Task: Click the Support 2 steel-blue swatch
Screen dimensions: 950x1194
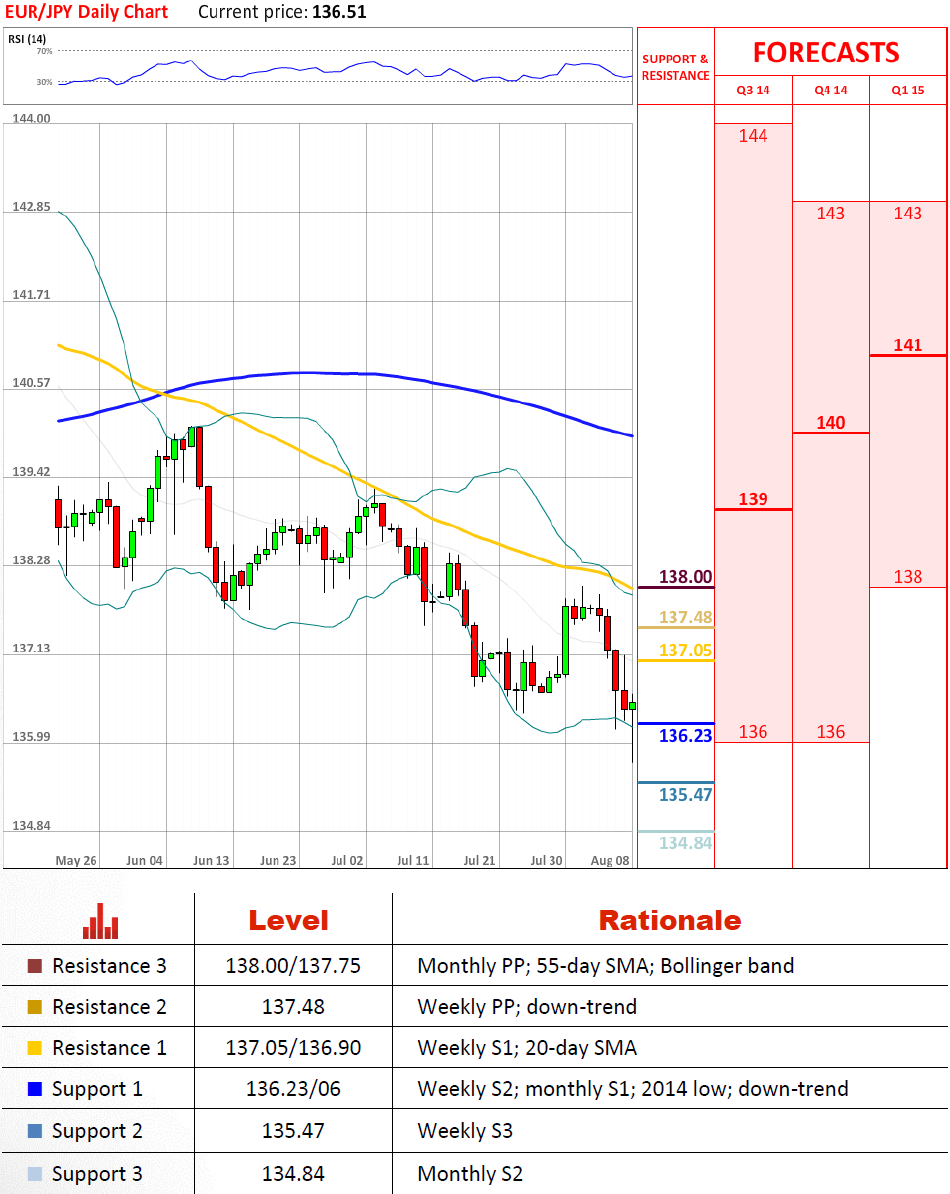Action: [34, 1131]
